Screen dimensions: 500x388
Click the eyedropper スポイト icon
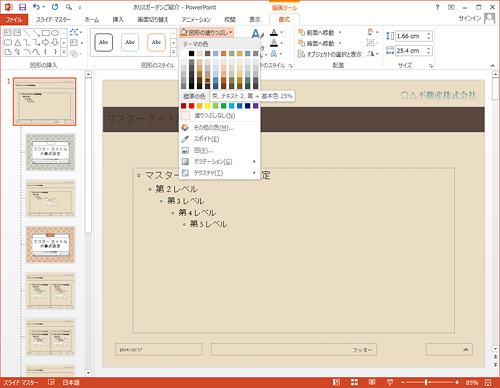tap(185, 139)
